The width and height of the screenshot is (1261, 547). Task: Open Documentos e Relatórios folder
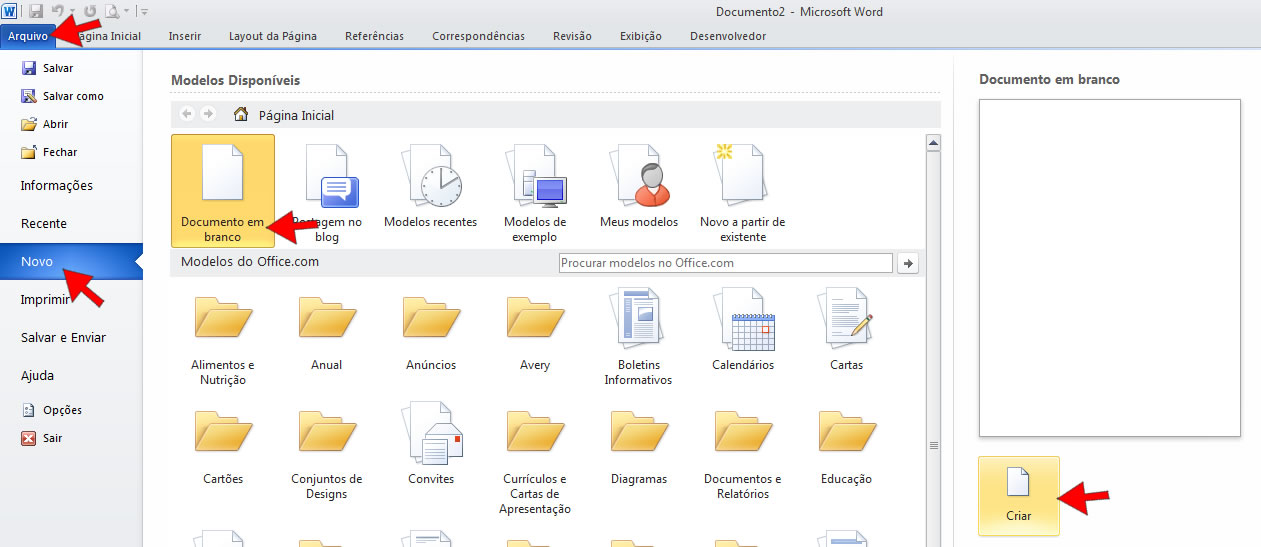click(x=743, y=452)
